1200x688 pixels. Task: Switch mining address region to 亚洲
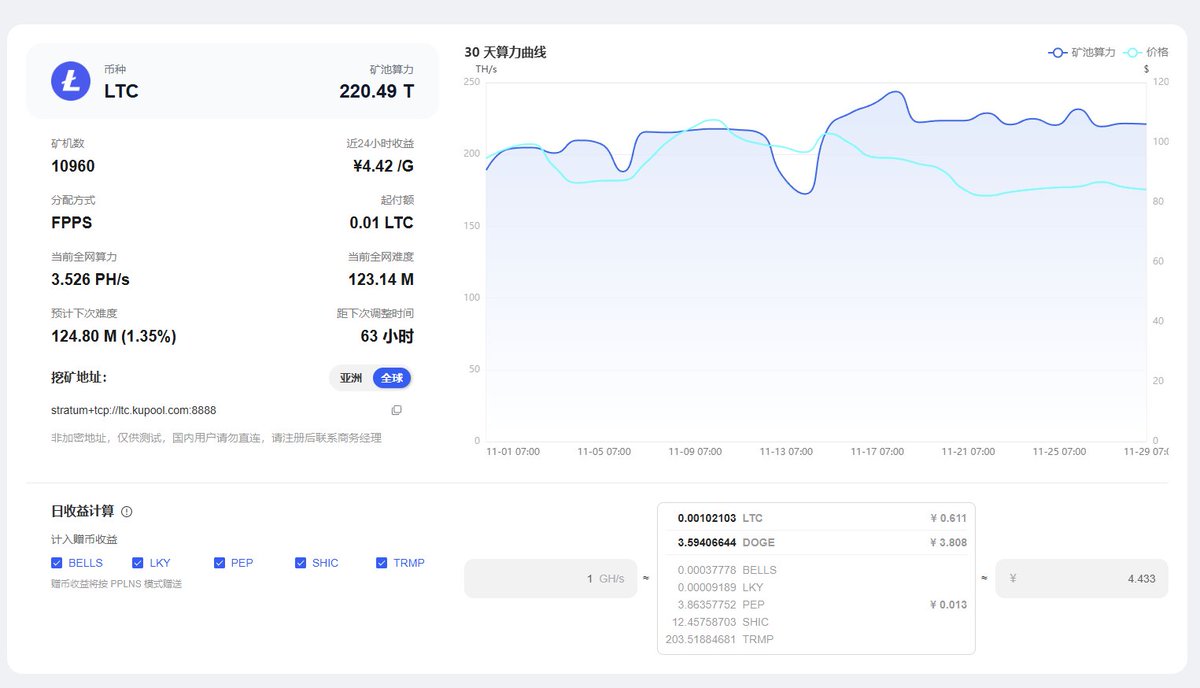[x=351, y=378]
